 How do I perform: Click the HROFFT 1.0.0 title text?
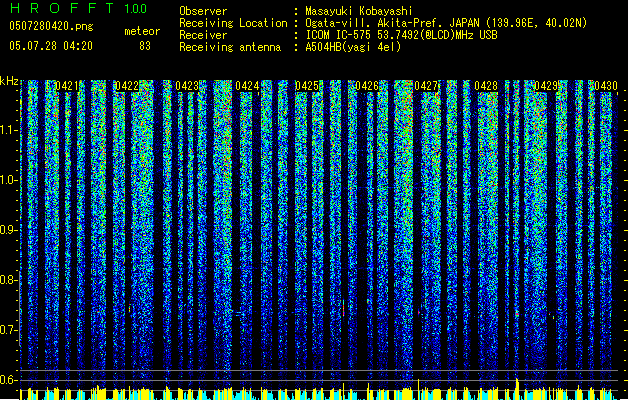pos(78,8)
